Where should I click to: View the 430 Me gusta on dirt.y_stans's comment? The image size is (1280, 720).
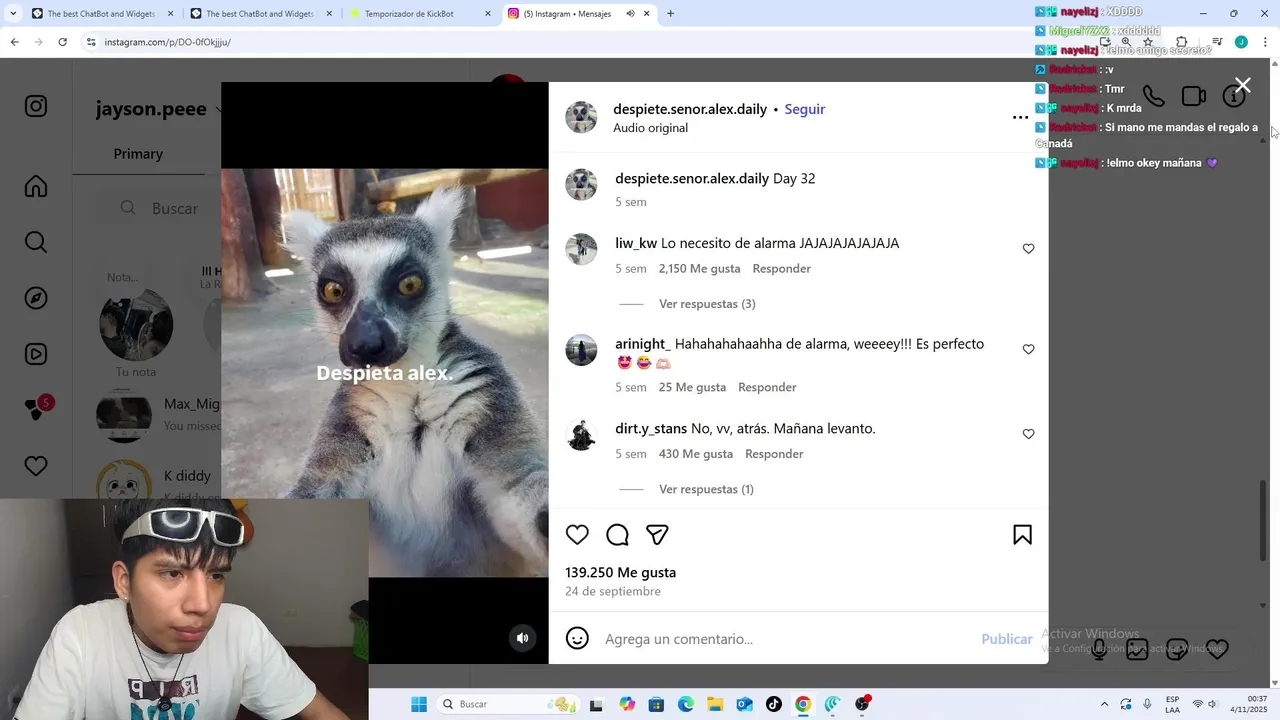pos(696,454)
